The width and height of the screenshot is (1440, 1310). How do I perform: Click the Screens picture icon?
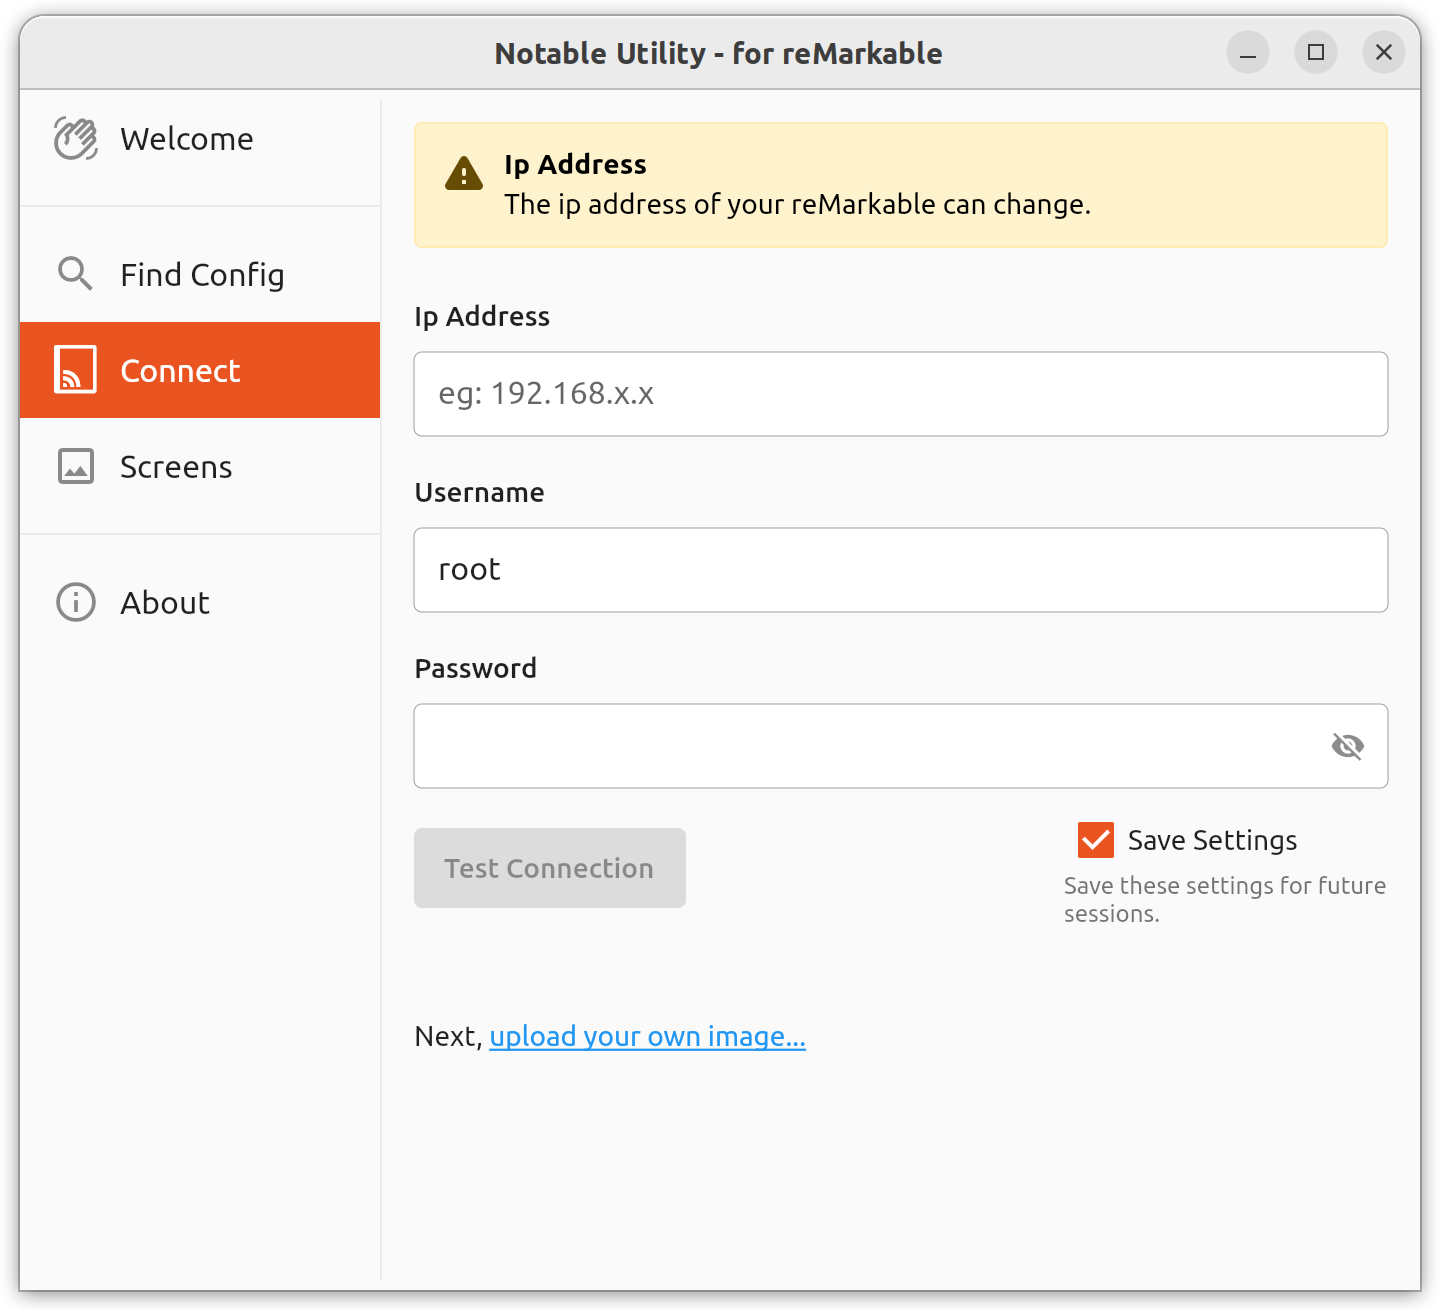point(74,466)
